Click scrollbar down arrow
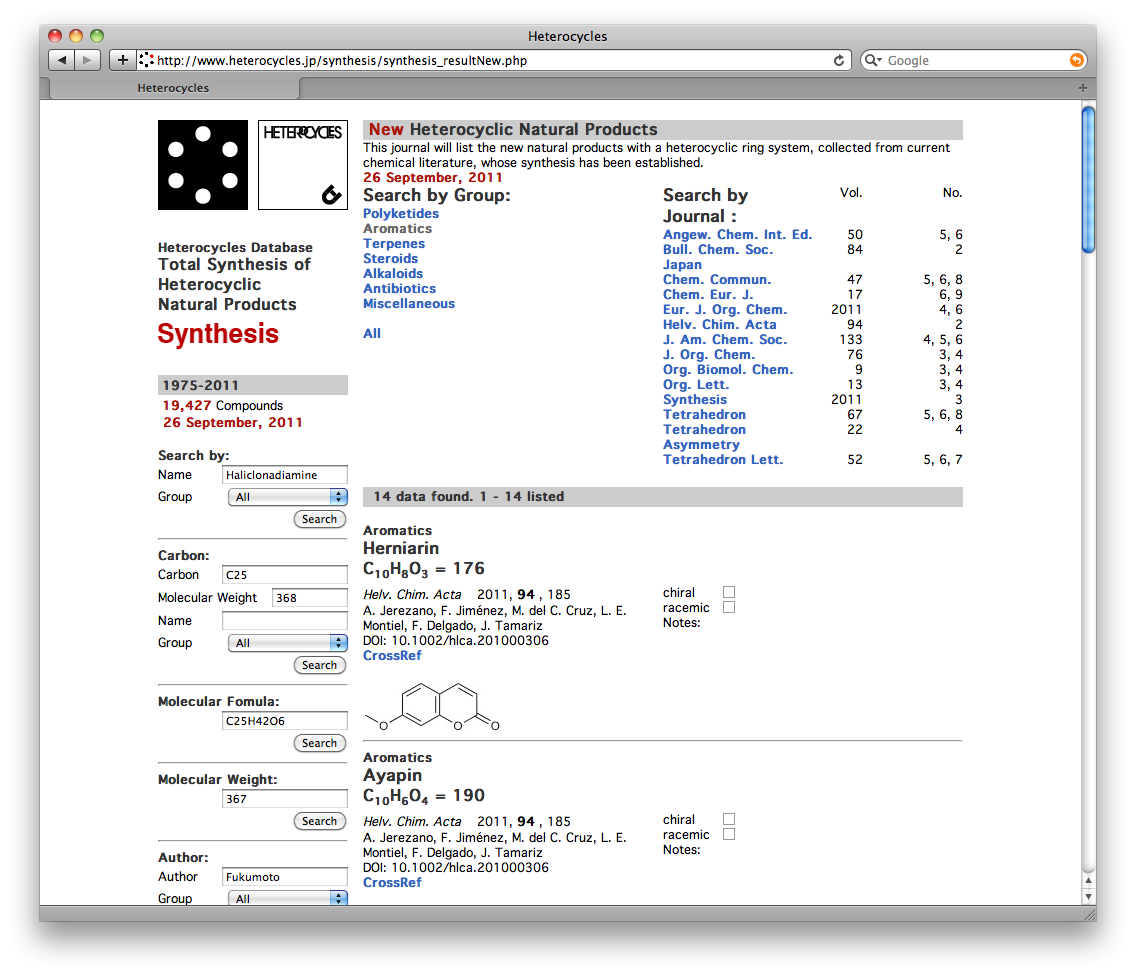The width and height of the screenshot is (1136, 976). click(x=1088, y=896)
